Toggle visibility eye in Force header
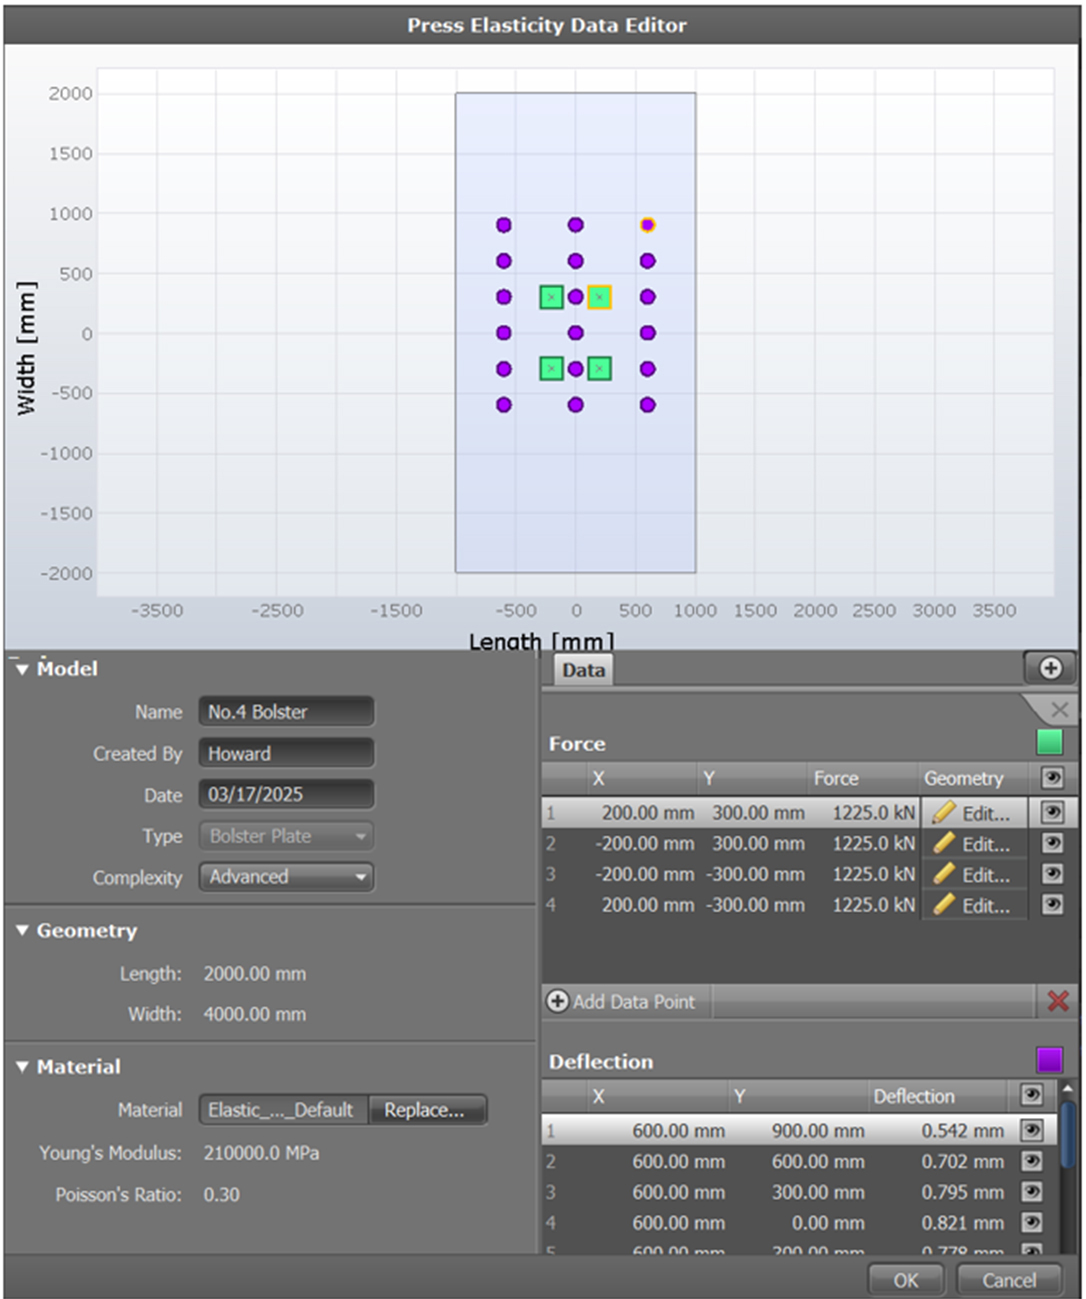 point(1052,778)
